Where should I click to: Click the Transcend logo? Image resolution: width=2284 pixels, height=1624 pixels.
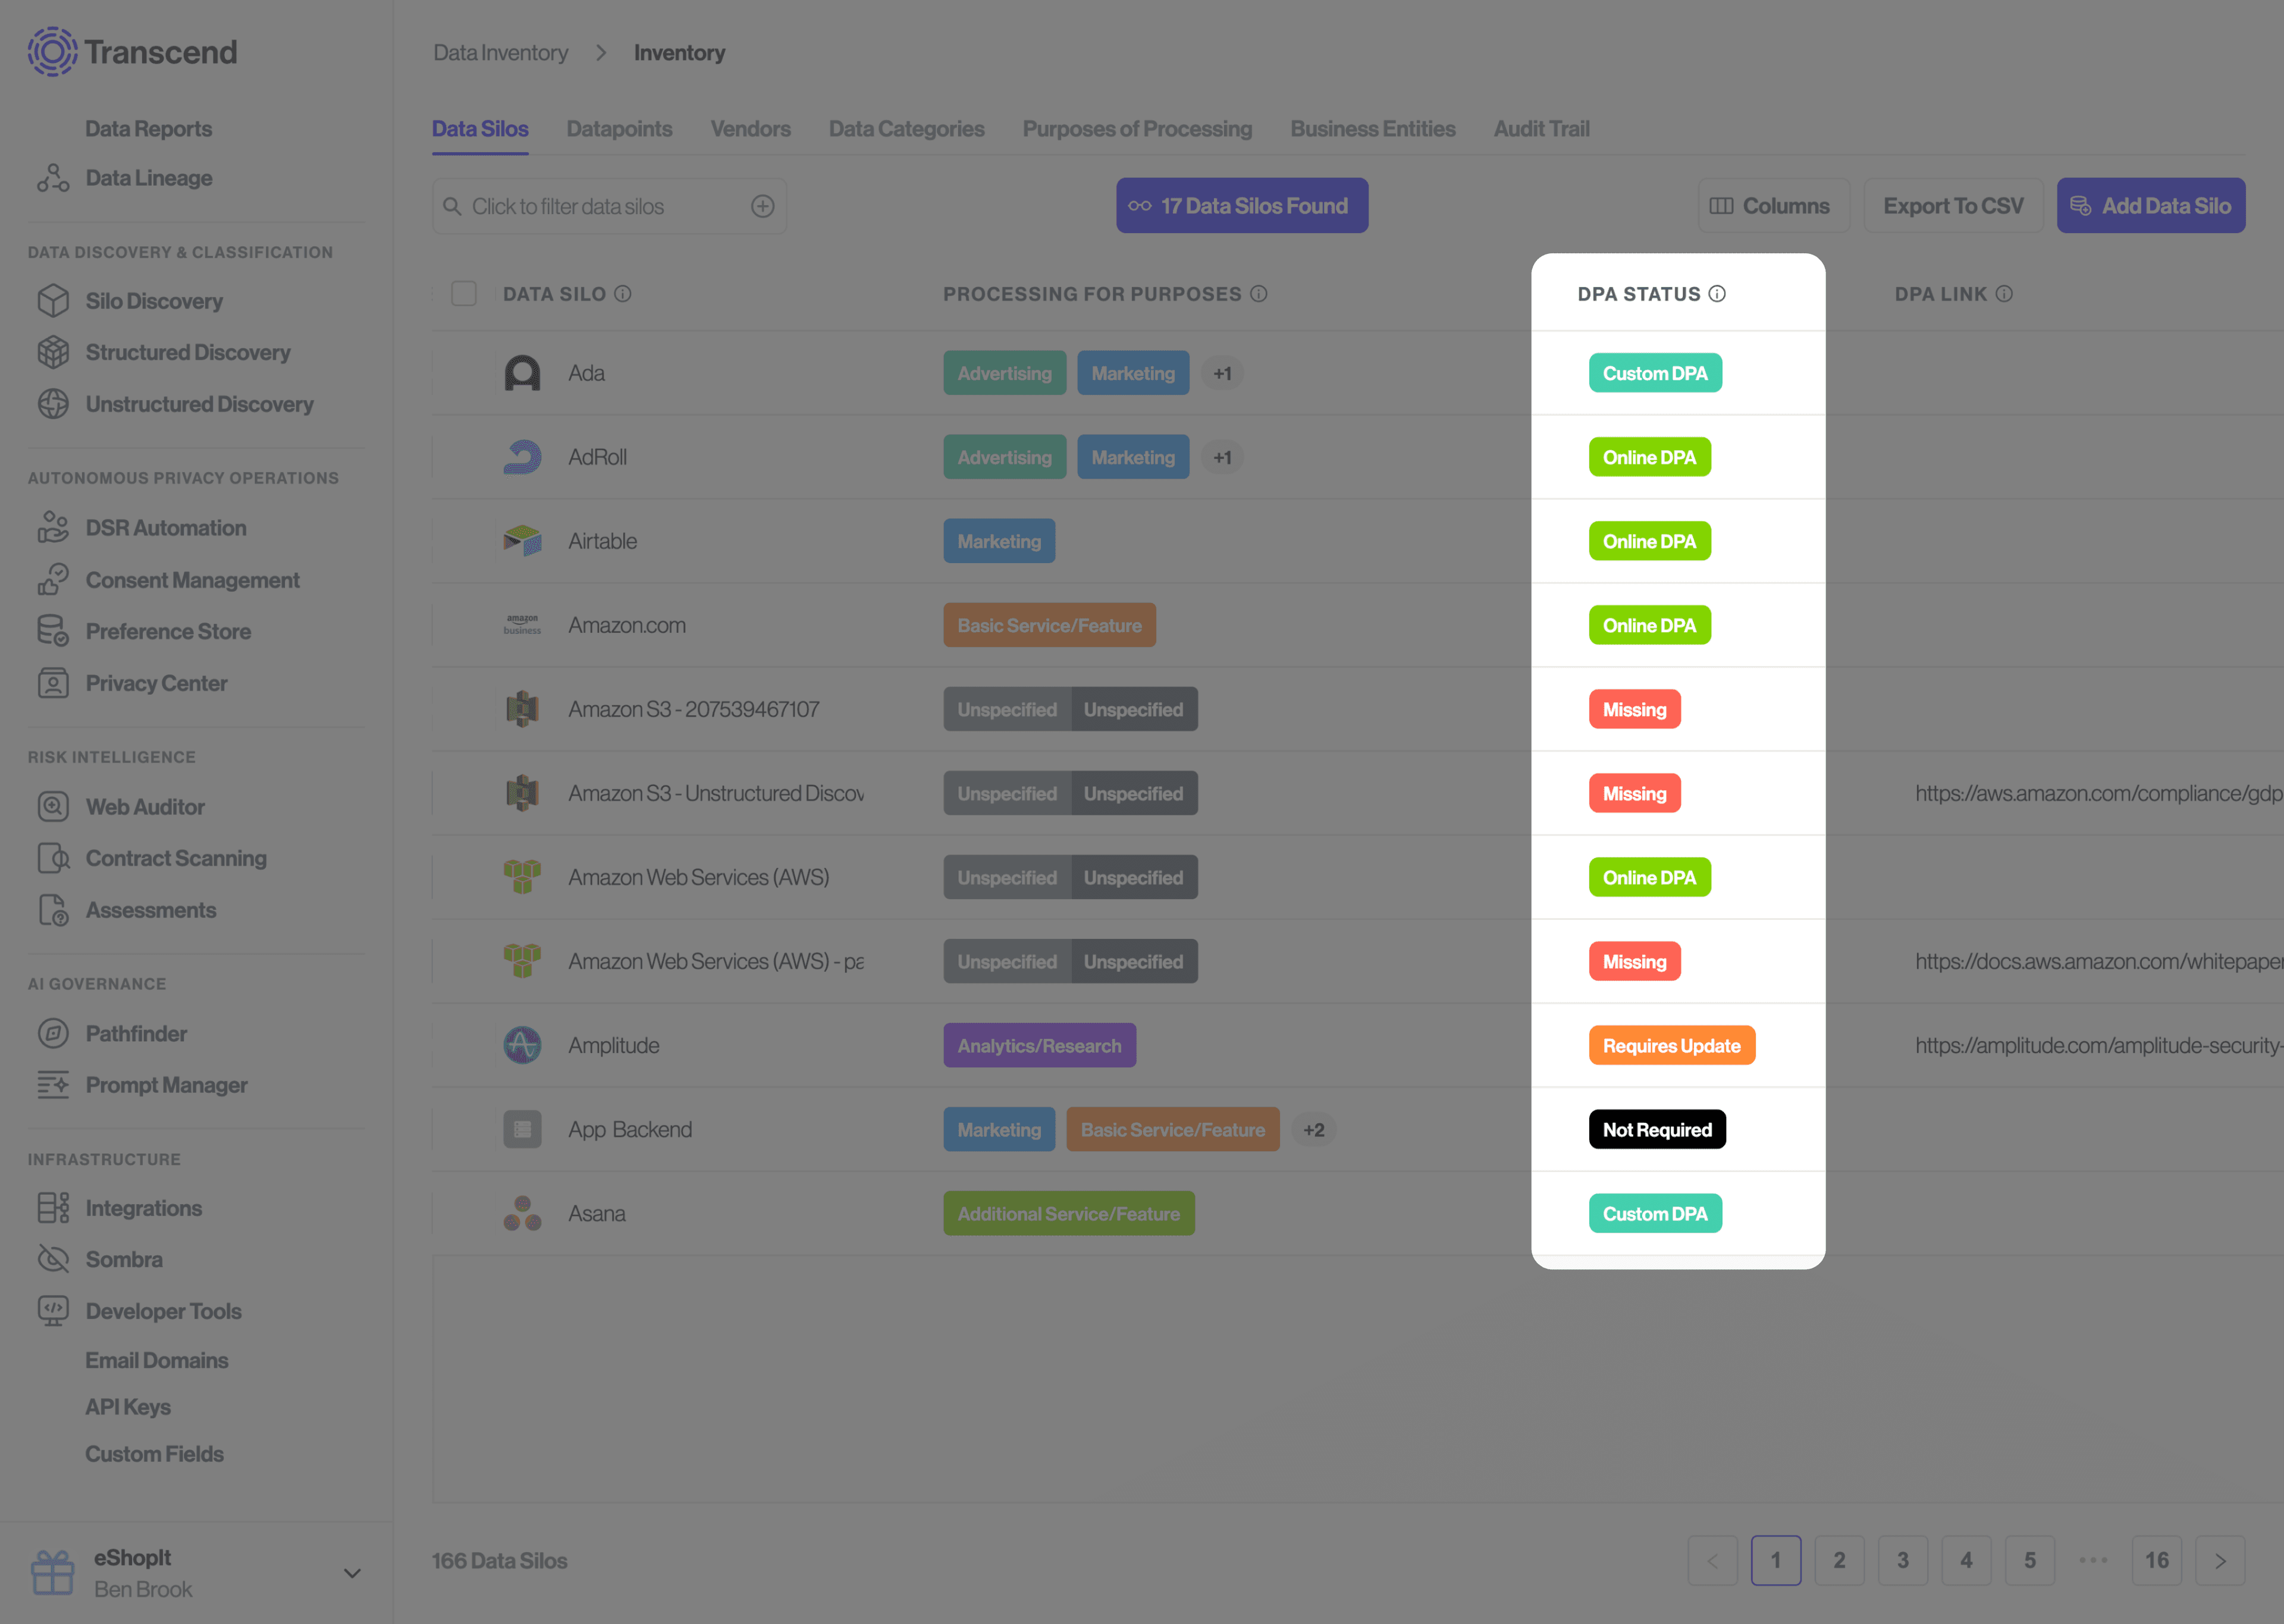pyautogui.click(x=132, y=52)
